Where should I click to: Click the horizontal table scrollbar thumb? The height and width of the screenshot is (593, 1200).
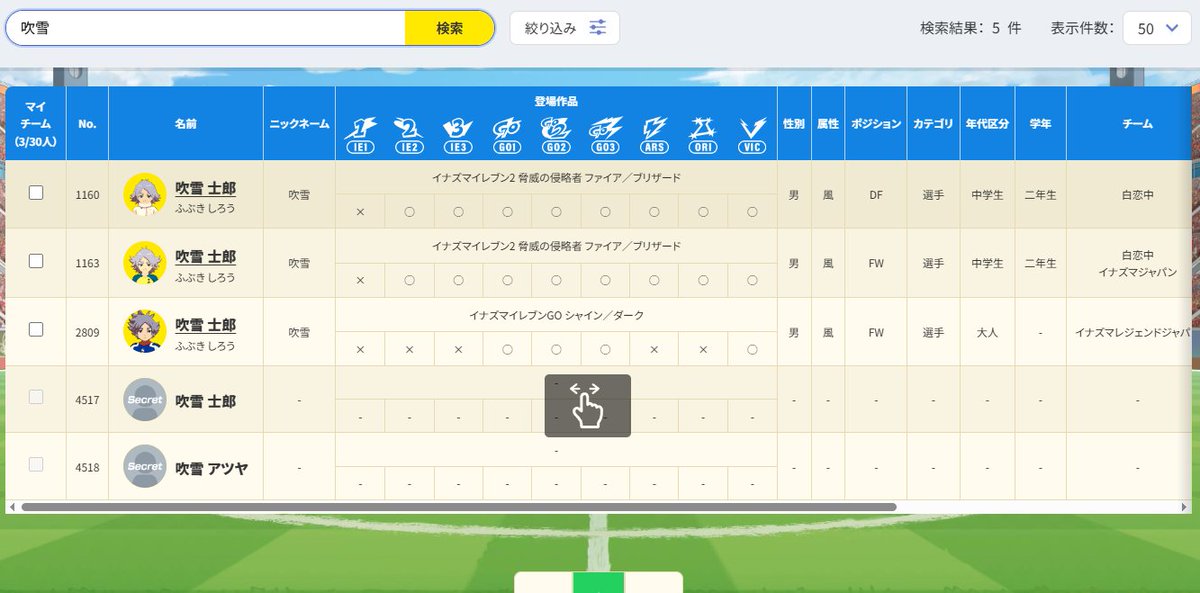click(459, 507)
